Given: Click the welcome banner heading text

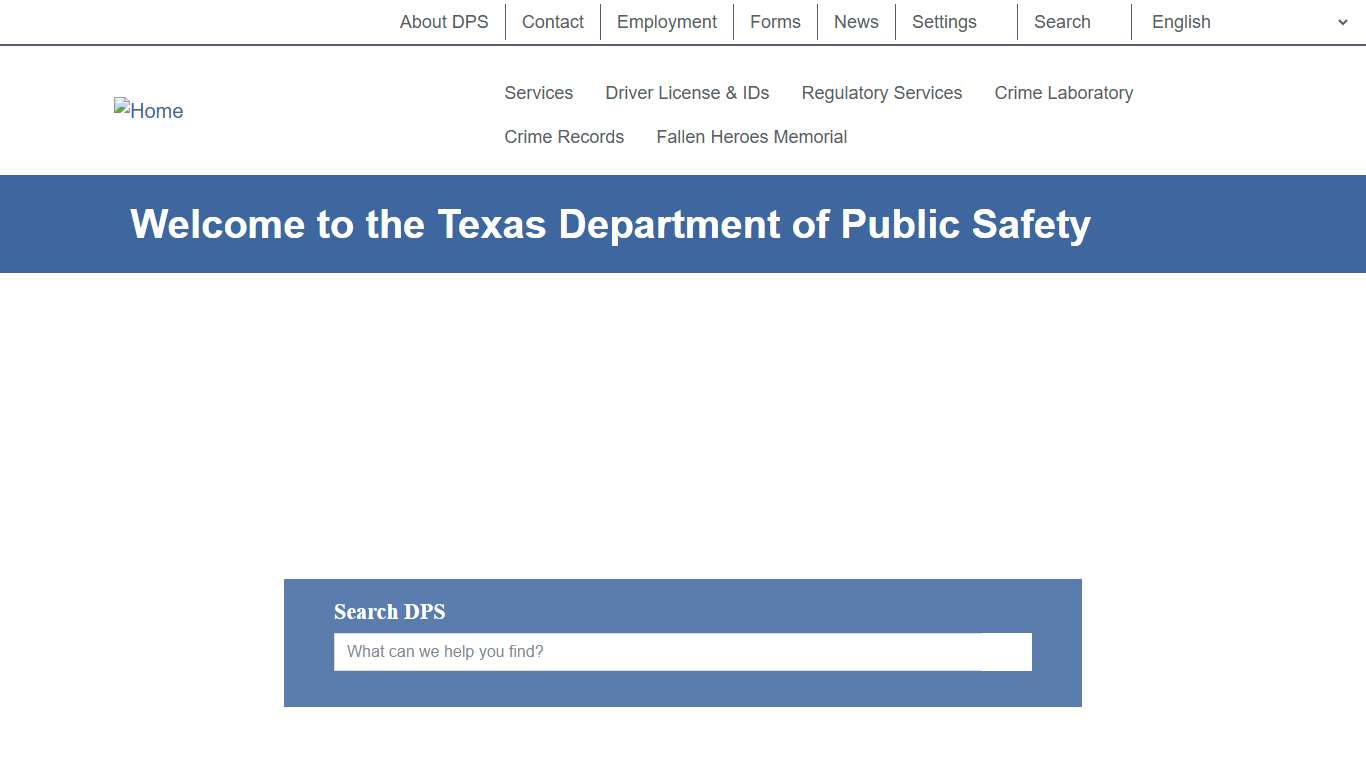Looking at the screenshot, I should point(610,224).
